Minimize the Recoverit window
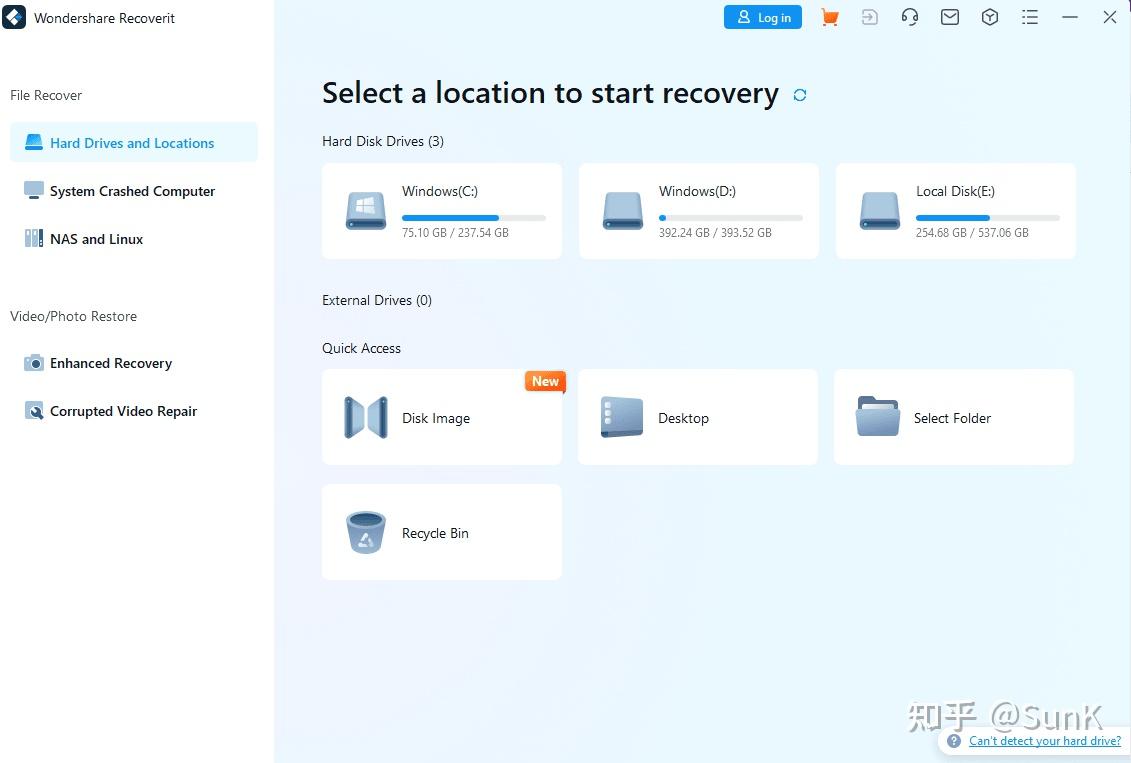This screenshot has width=1131, height=763. tap(1070, 17)
